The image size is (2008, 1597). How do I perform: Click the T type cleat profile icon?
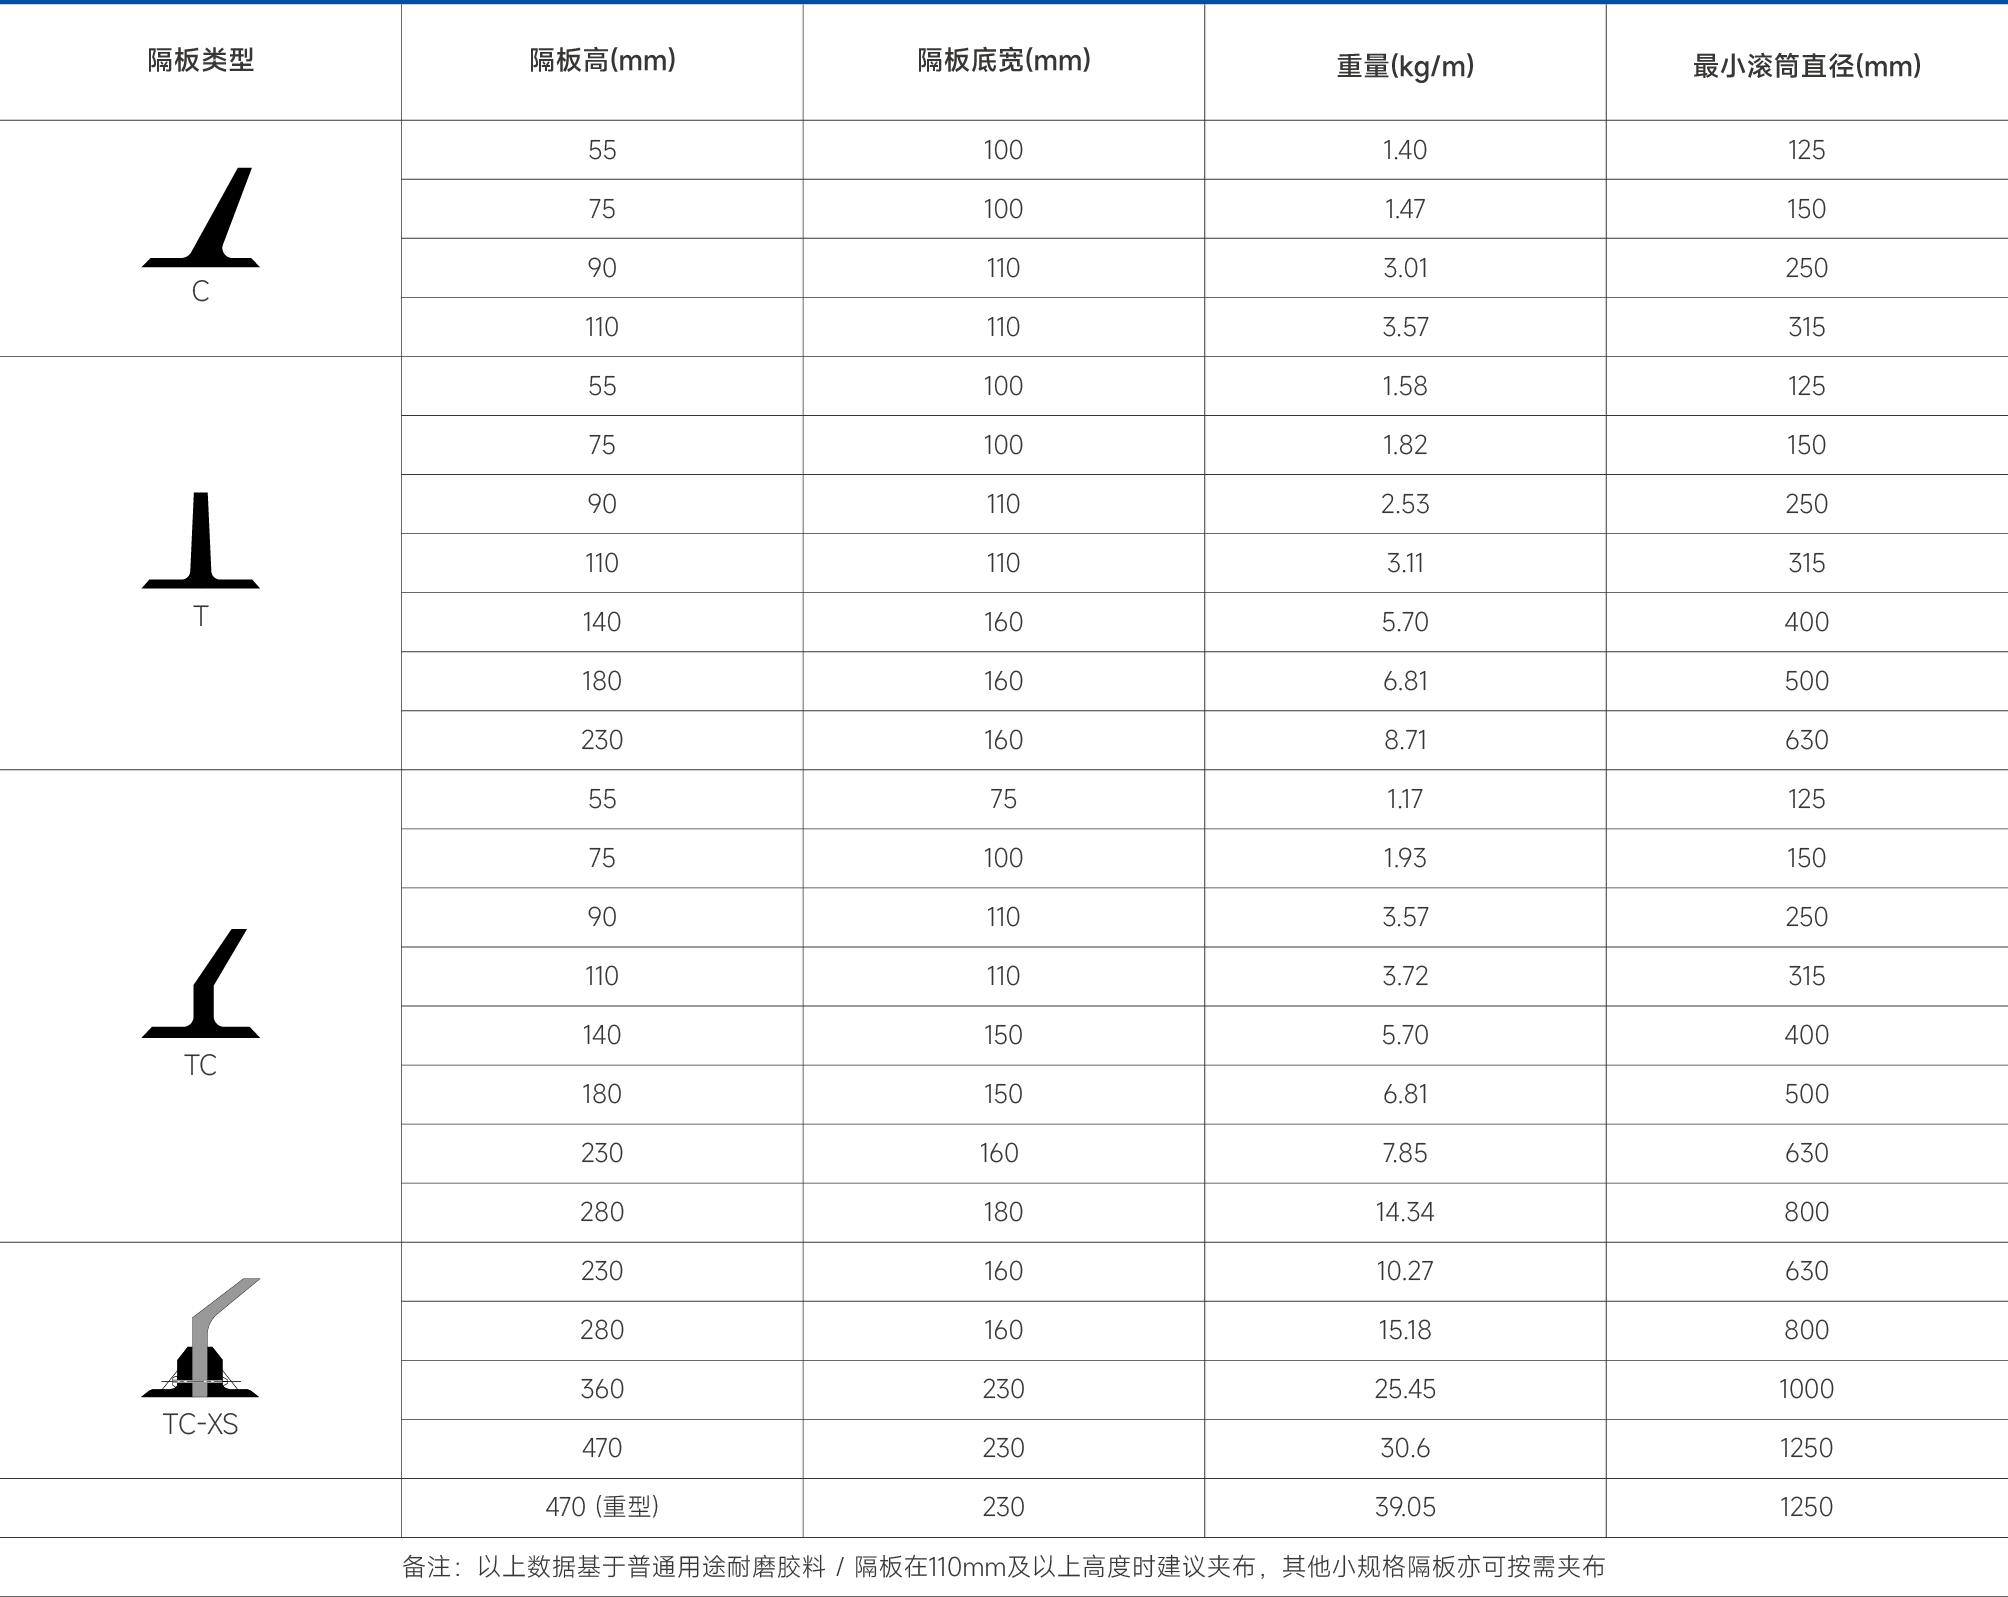click(x=201, y=541)
